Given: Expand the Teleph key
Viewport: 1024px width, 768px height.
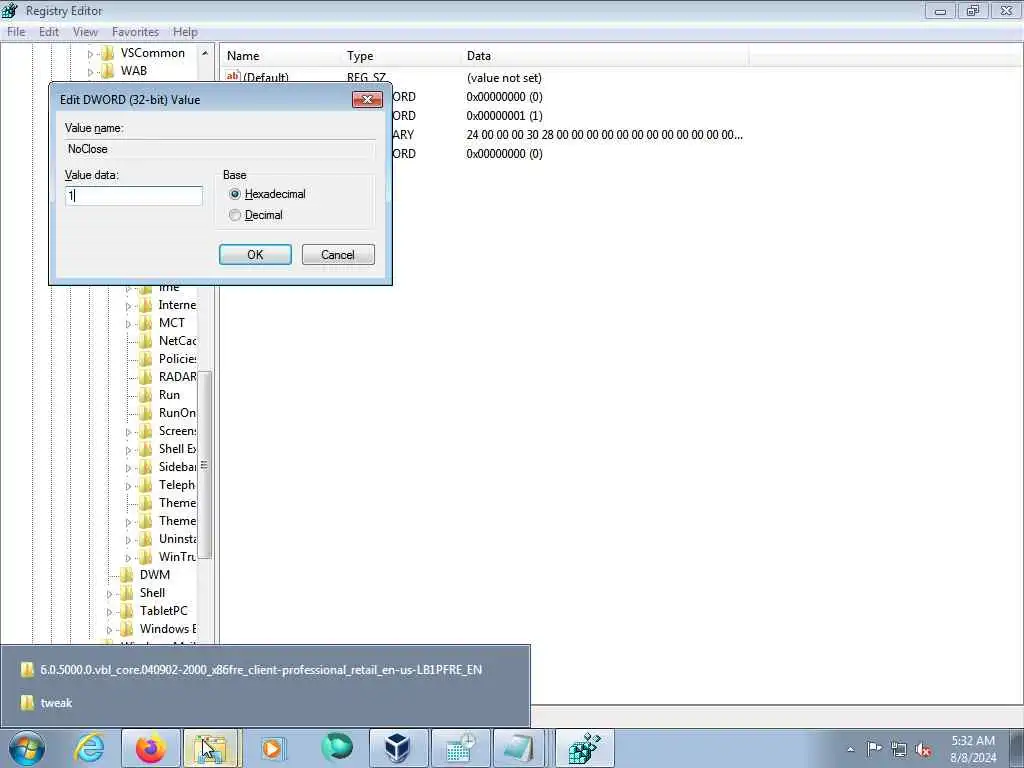Looking at the screenshot, I should click(128, 485).
